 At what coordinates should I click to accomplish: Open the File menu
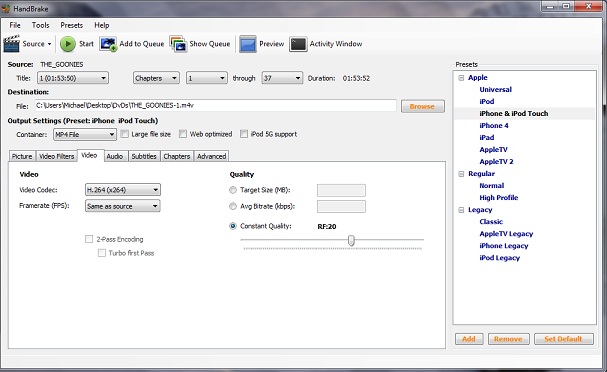(15, 25)
